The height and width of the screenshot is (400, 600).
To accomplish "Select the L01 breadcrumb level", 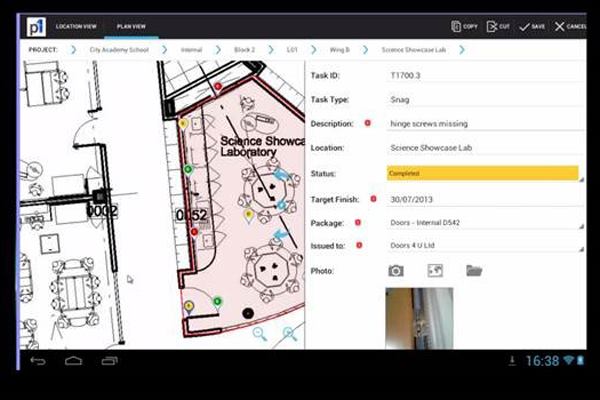I will (x=292, y=50).
